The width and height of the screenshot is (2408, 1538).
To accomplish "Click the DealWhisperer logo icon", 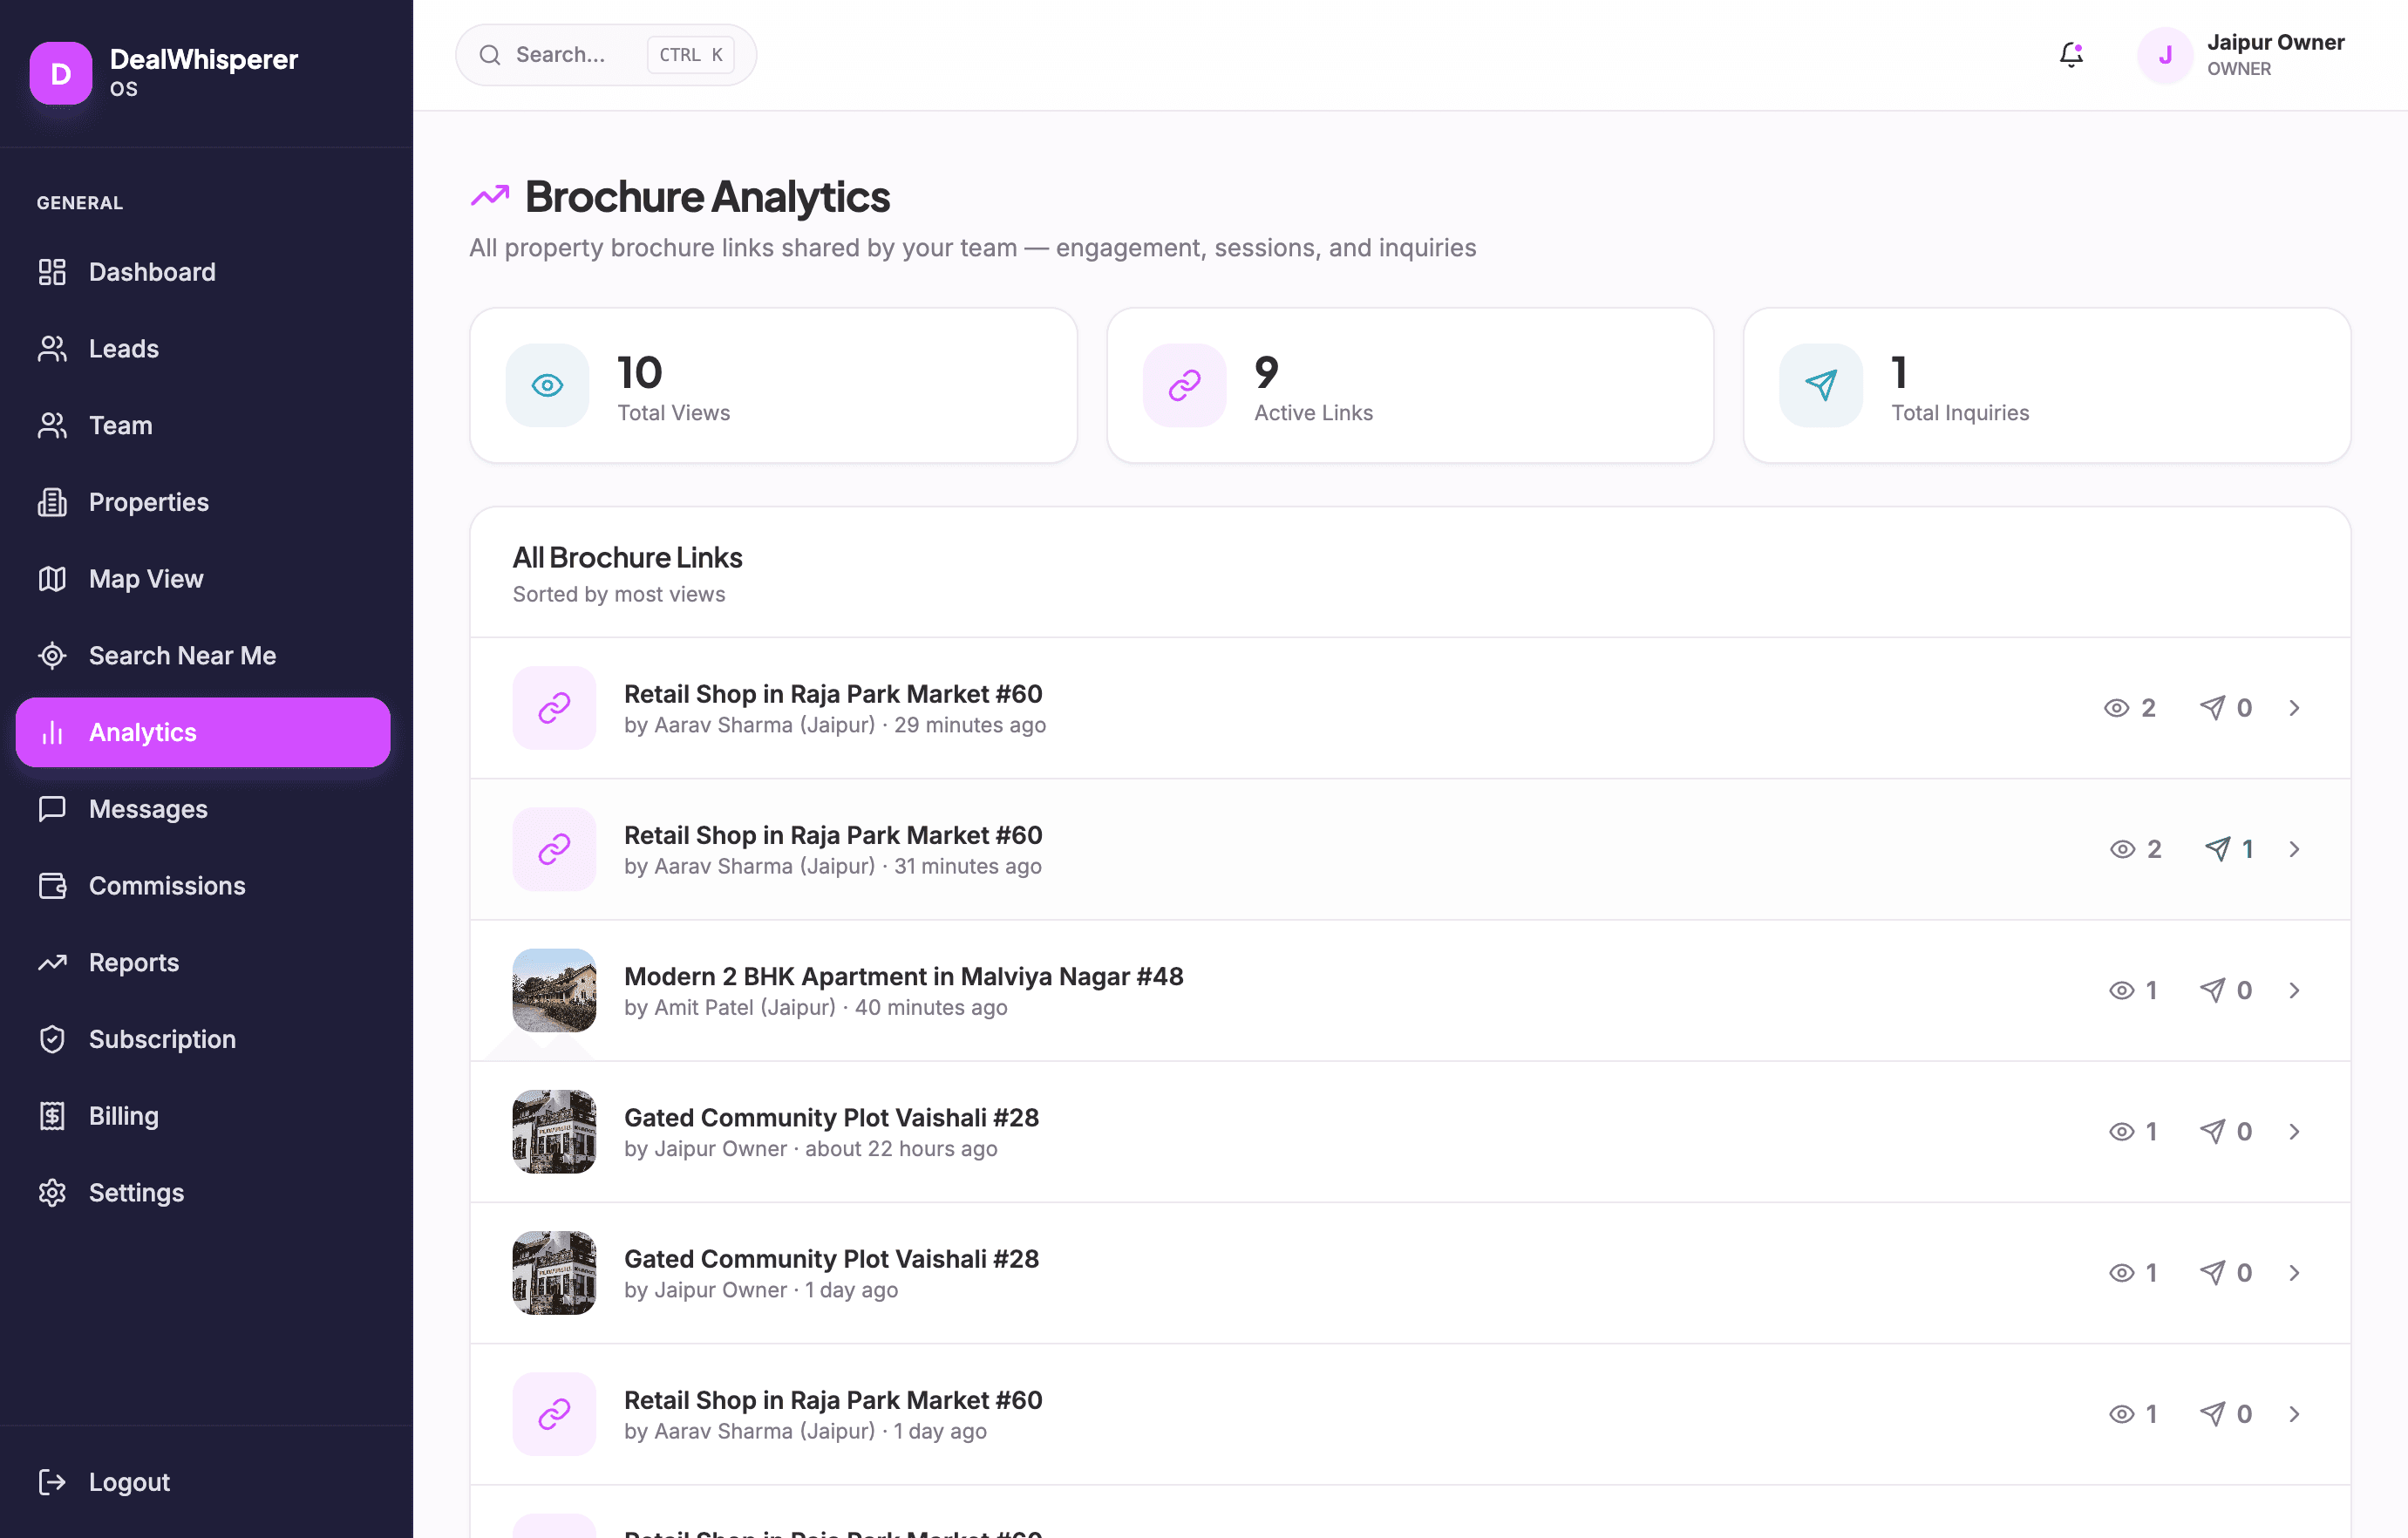I will pos(61,73).
